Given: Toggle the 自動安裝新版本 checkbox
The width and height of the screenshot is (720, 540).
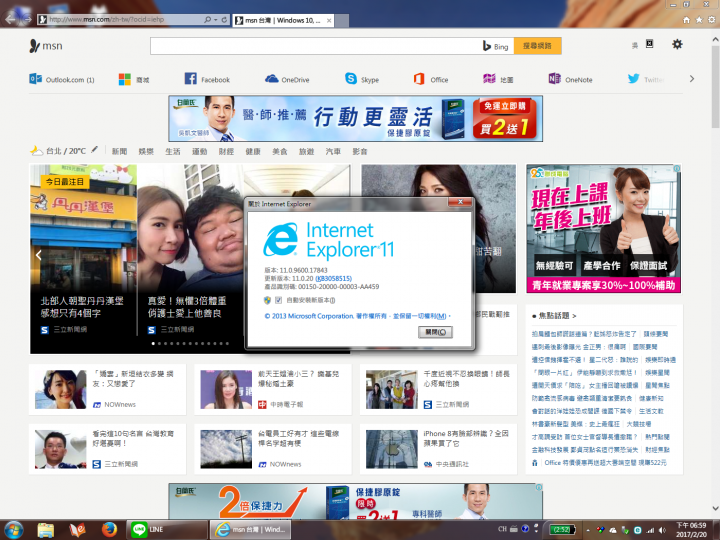Looking at the screenshot, I should [278, 300].
